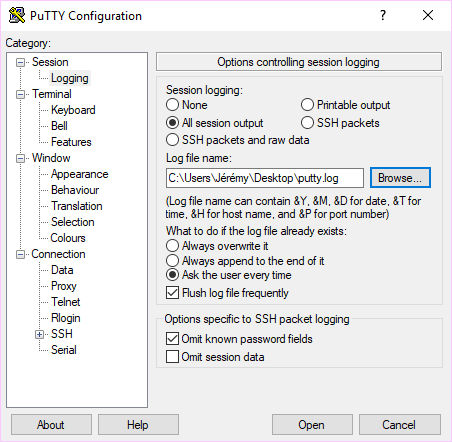Click the question mark help icon in title bar
Image resolution: width=452 pixels, height=442 pixels.
click(x=383, y=15)
